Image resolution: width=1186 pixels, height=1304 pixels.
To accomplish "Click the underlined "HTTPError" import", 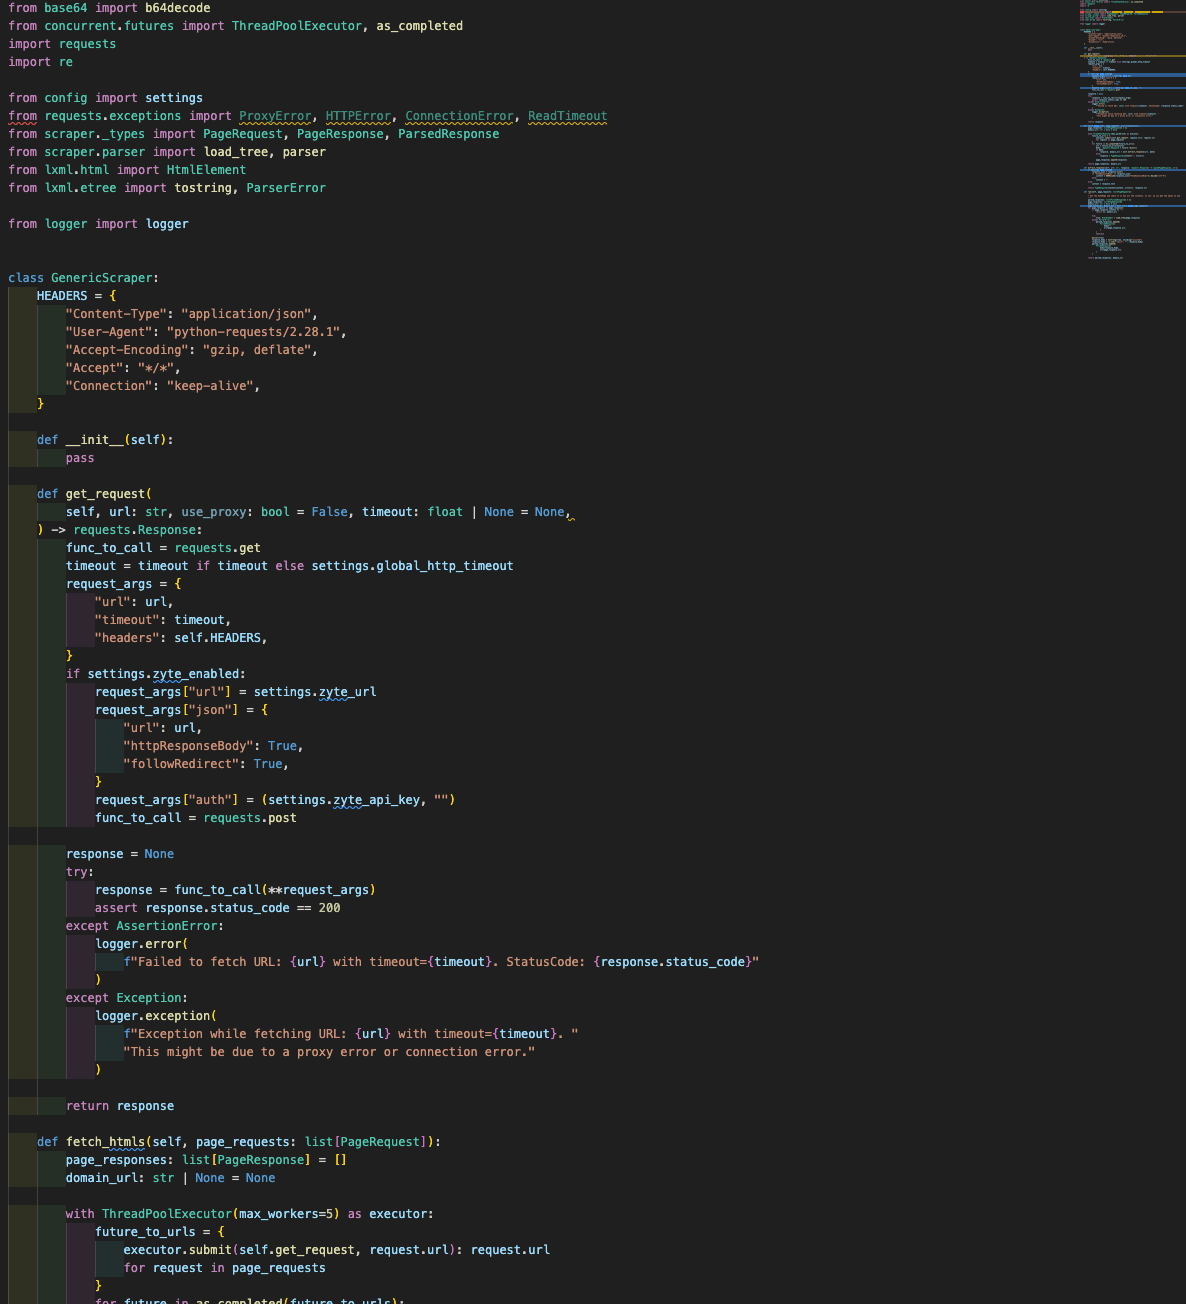I will coord(358,116).
